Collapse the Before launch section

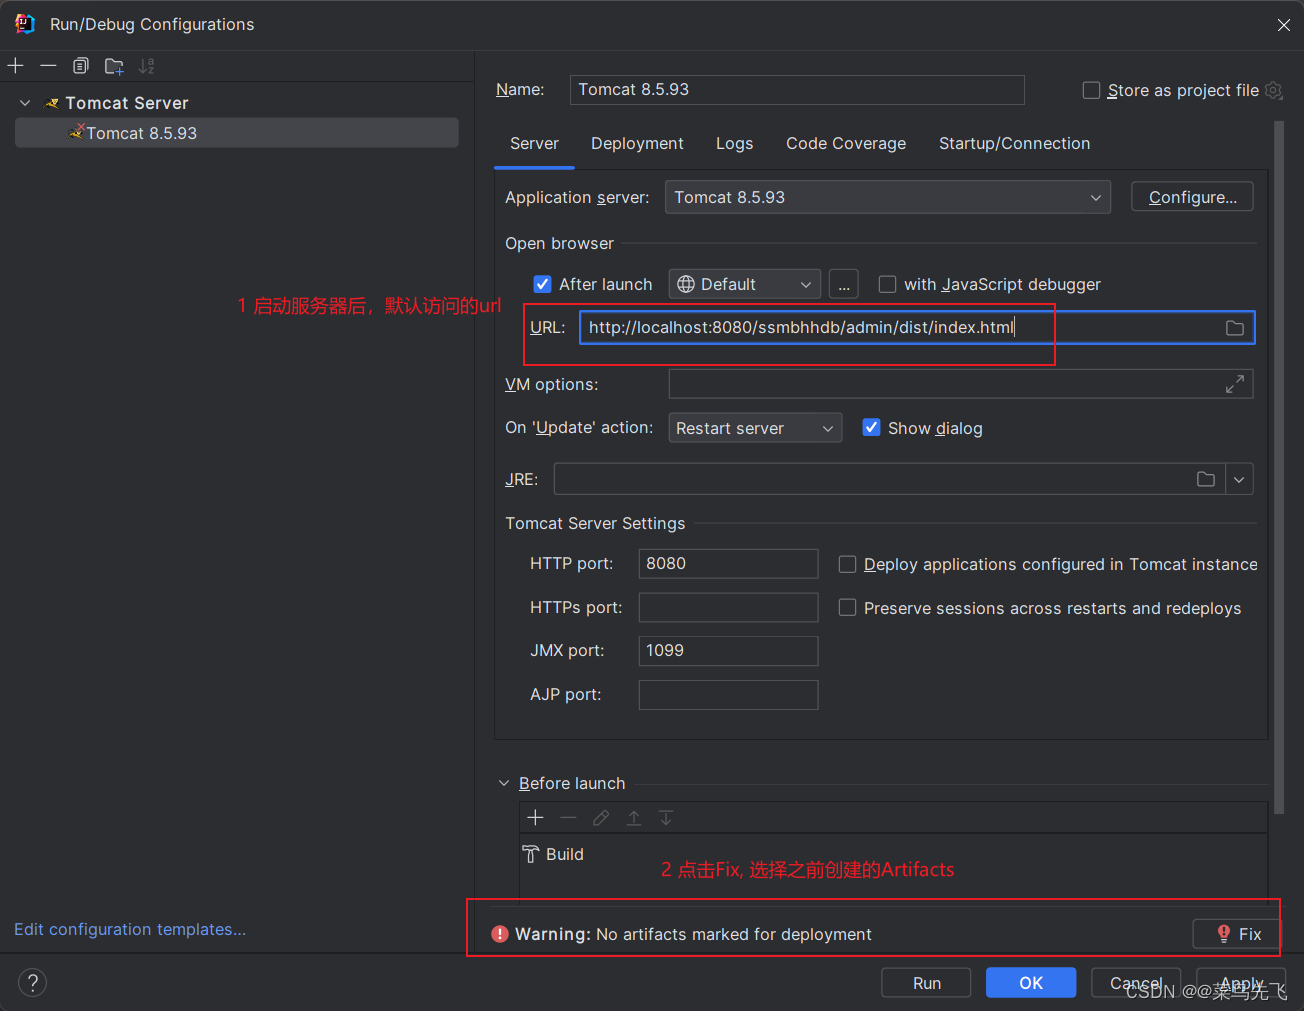tap(504, 783)
